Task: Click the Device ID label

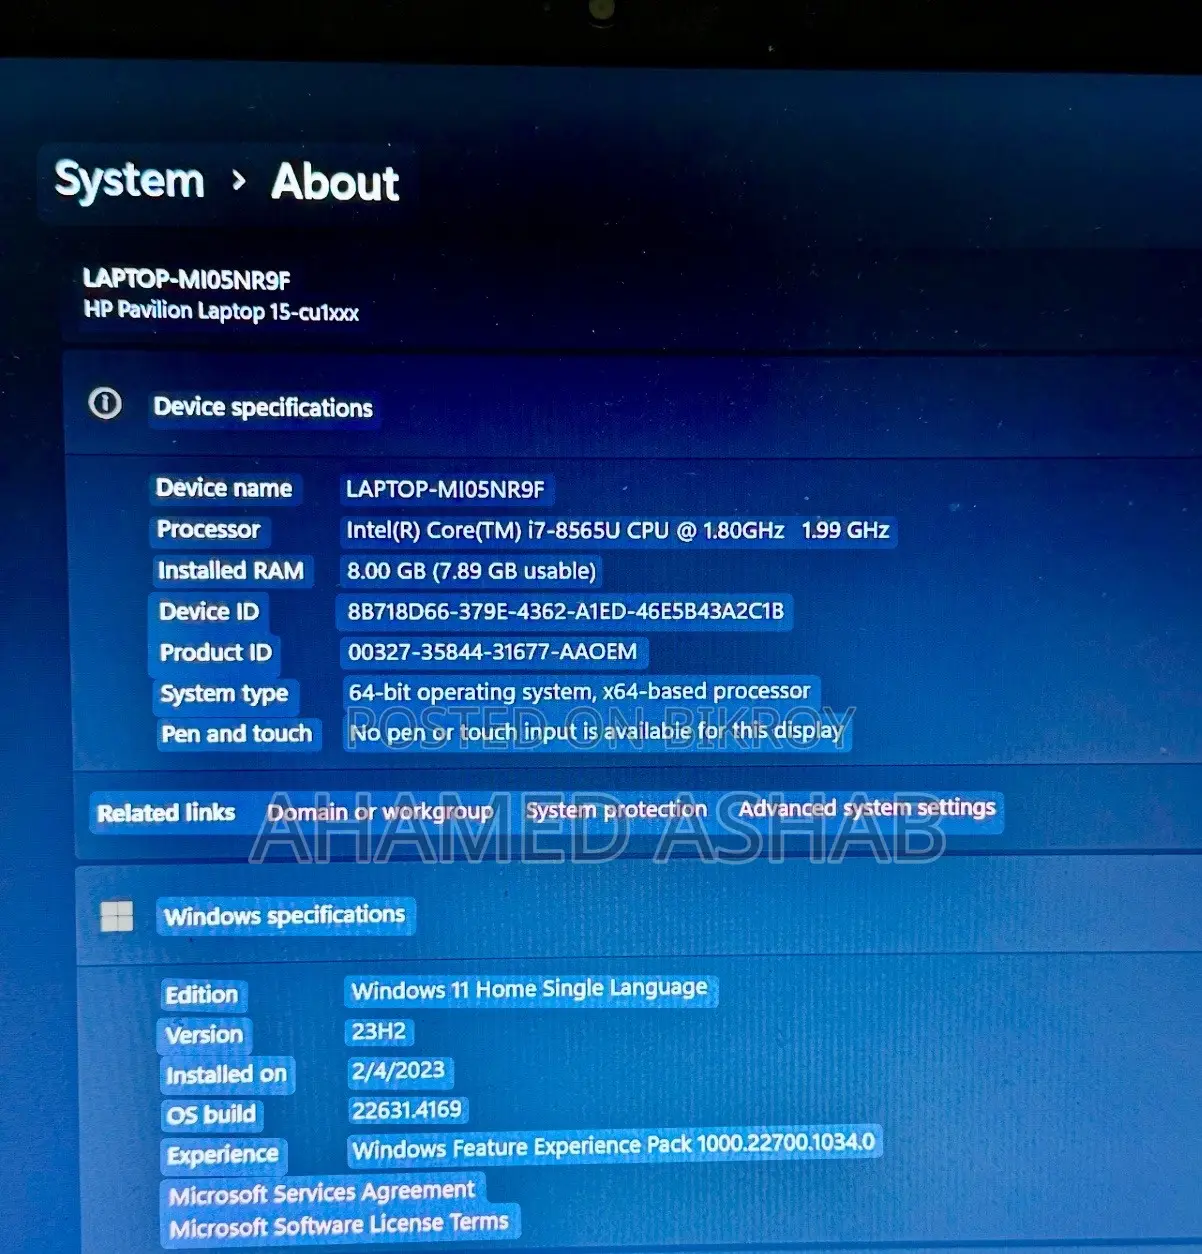Action: click(x=209, y=611)
